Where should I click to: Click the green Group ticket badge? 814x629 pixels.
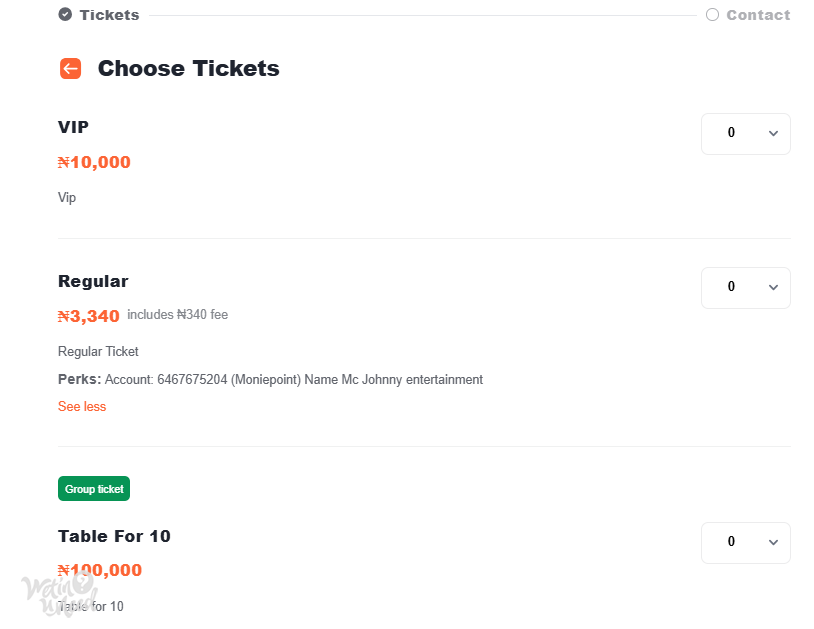pyautogui.click(x=93, y=488)
